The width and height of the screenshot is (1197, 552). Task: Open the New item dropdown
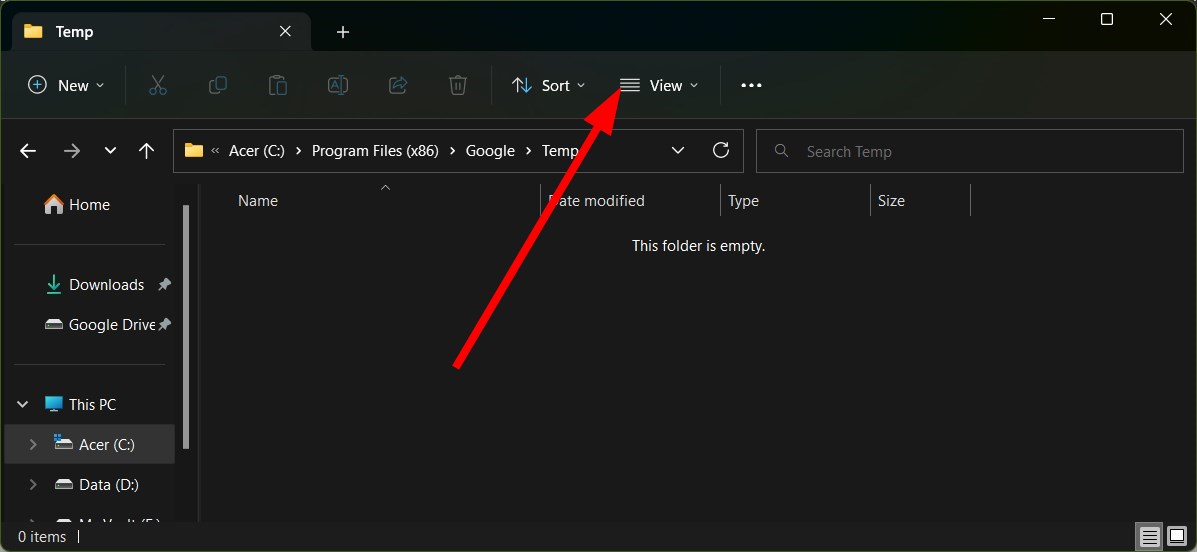point(66,86)
